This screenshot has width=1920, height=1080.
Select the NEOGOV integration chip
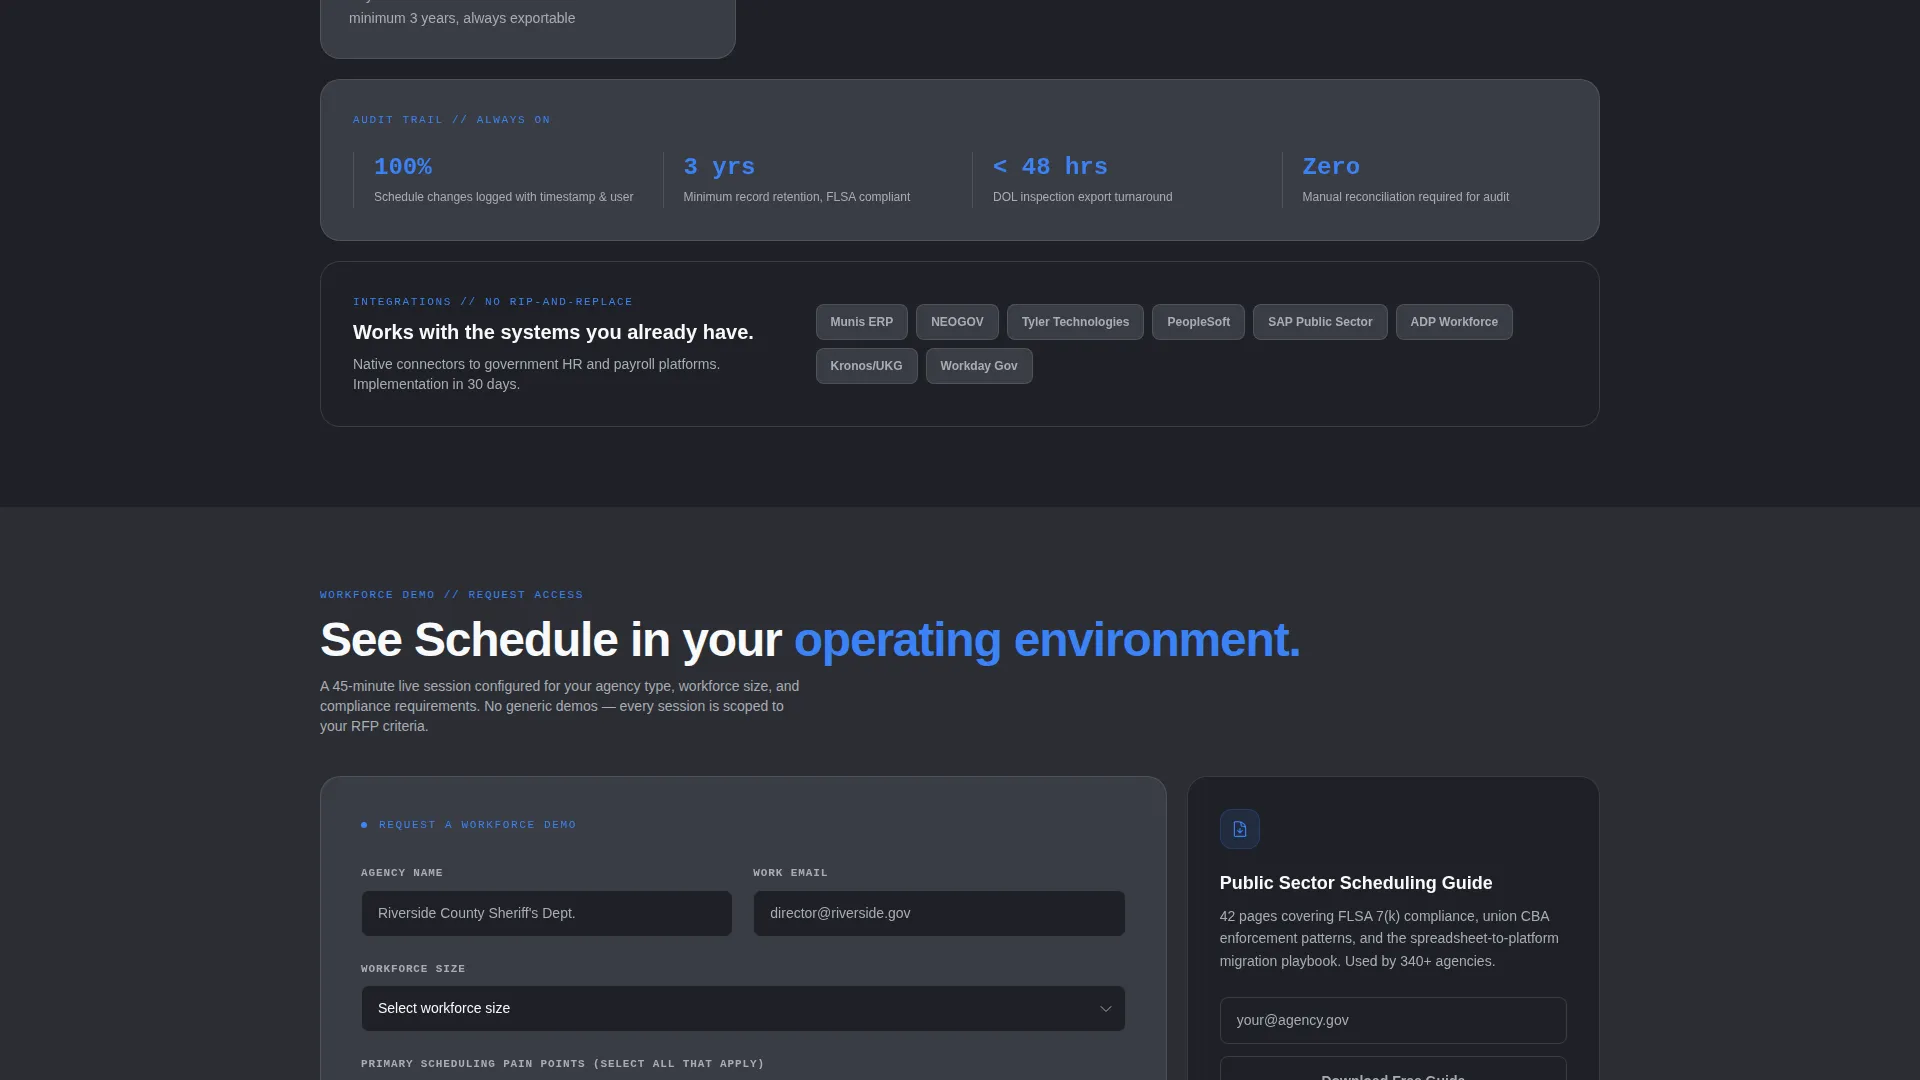coord(957,322)
